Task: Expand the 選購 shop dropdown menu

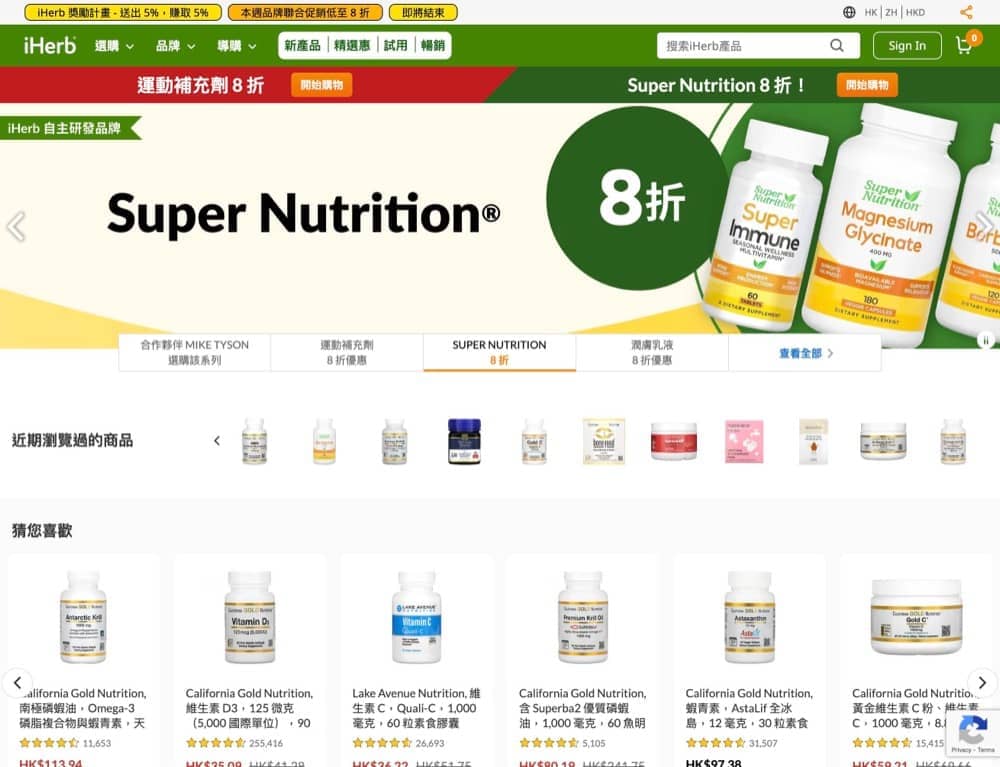Action: [114, 46]
